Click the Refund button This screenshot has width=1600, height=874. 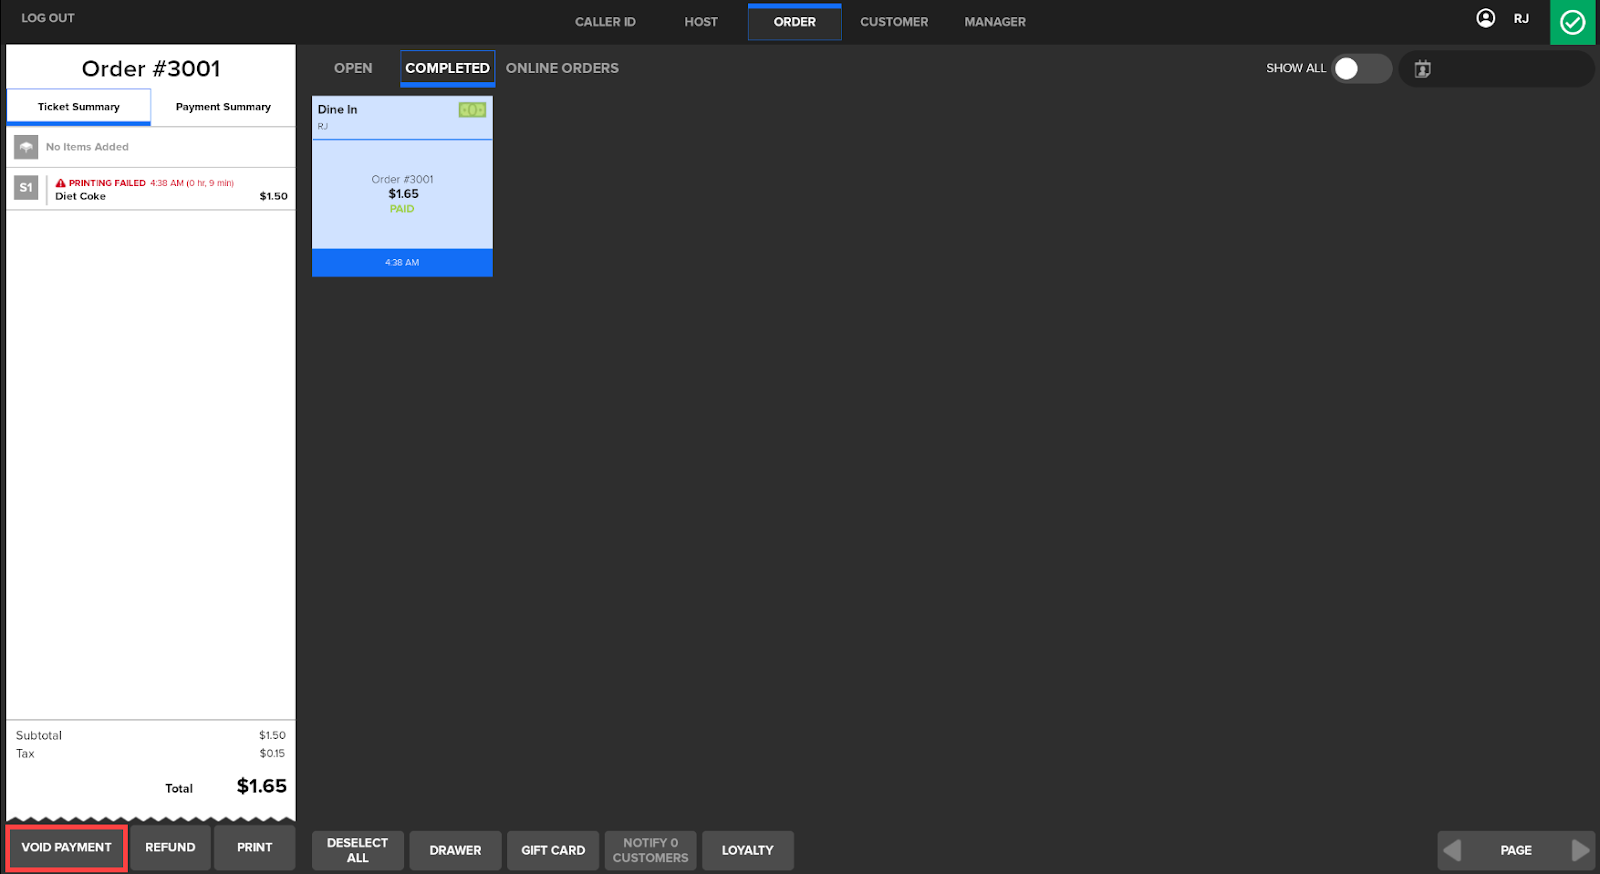coord(170,847)
